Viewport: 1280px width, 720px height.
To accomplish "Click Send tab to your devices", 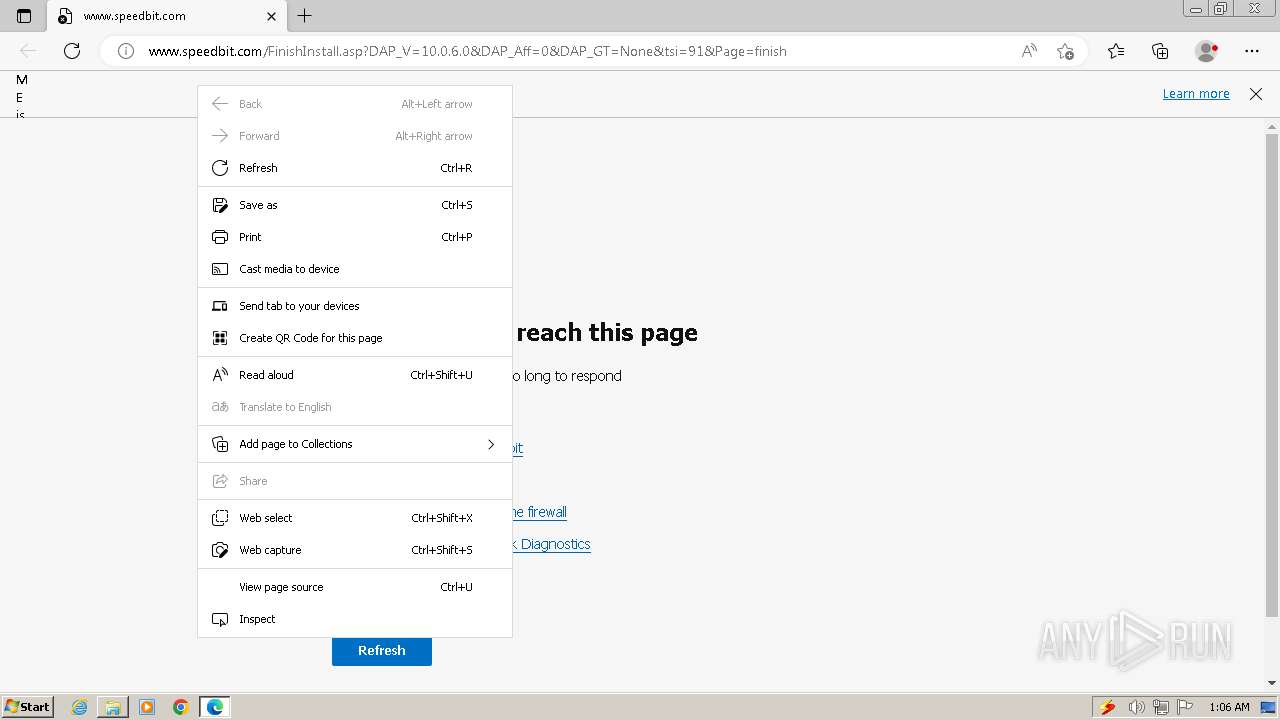I will (x=355, y=306).
